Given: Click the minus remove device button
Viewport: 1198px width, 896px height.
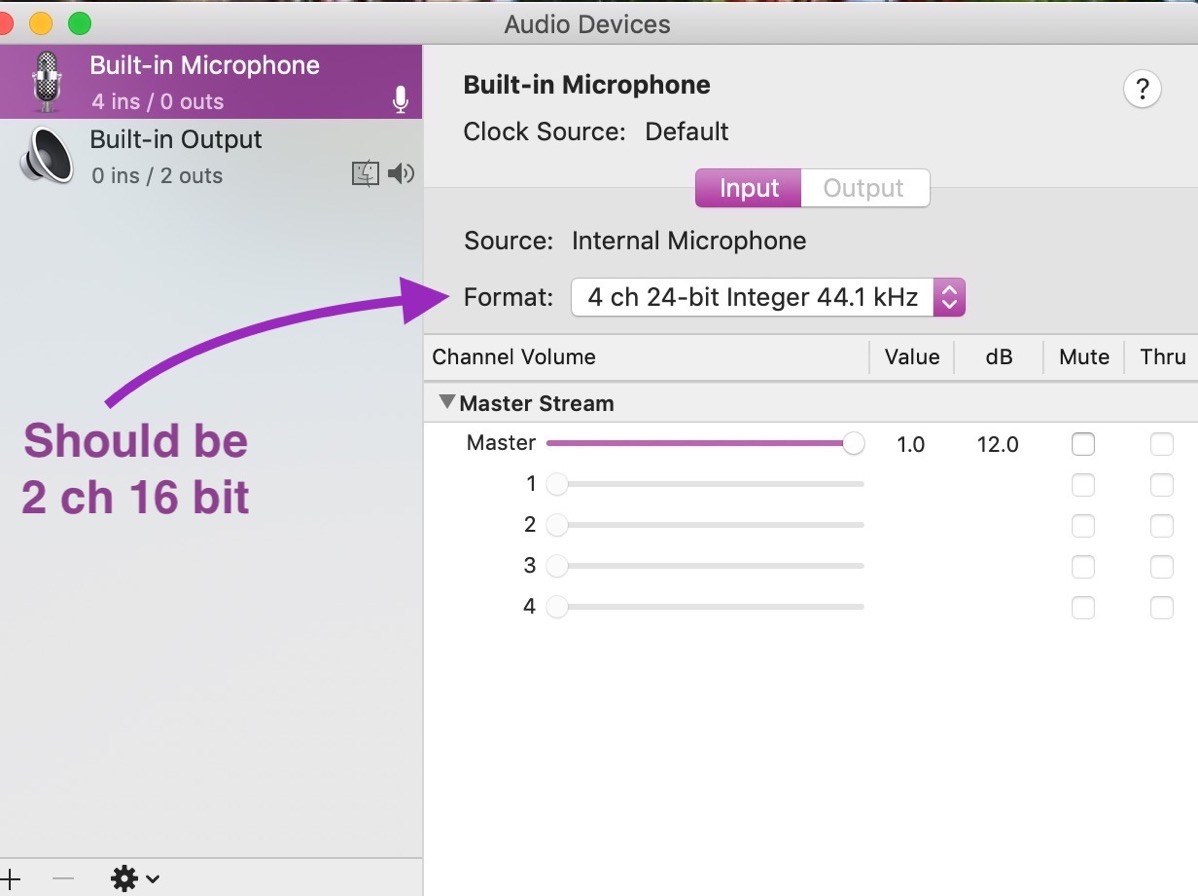Looking at the screenshot, I should coord(63,878).
